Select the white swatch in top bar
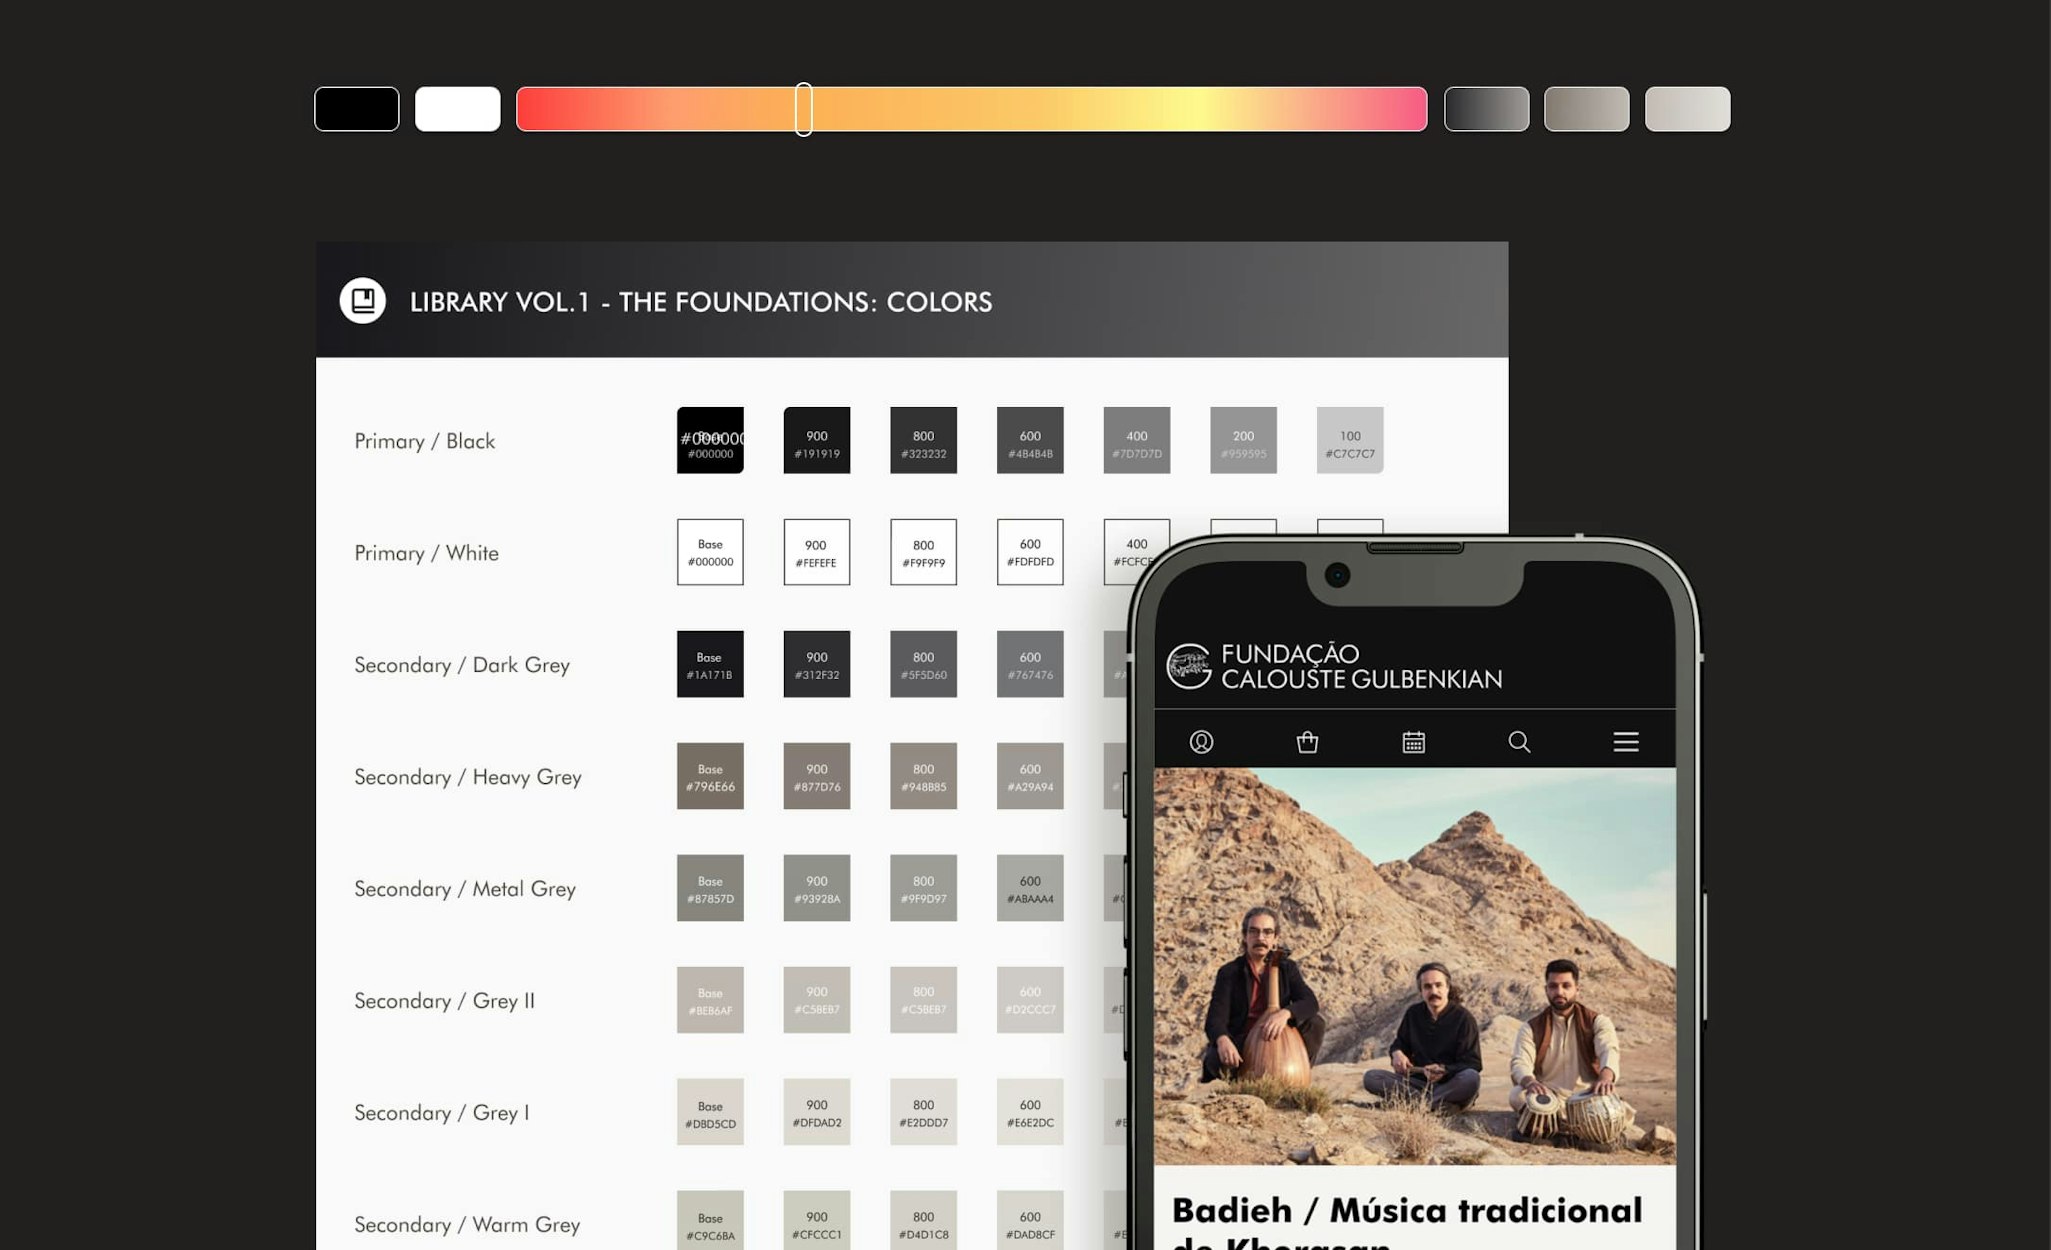The height and width of the screenshot is (1250, 2051). [x=458, y=109]
